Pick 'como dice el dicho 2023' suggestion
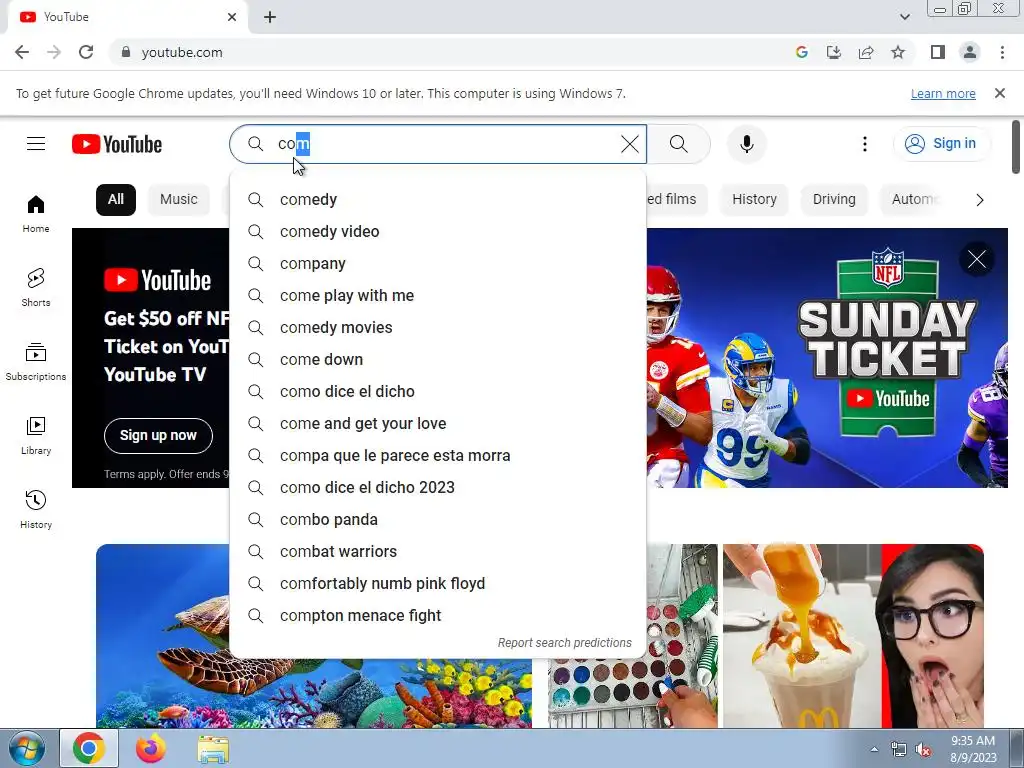This screenshot has height=768, width=1024. pos(438,488)
